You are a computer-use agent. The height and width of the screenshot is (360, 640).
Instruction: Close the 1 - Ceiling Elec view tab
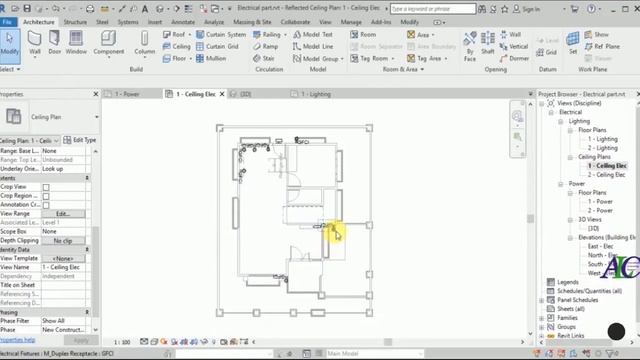click(x=222, y=94)
